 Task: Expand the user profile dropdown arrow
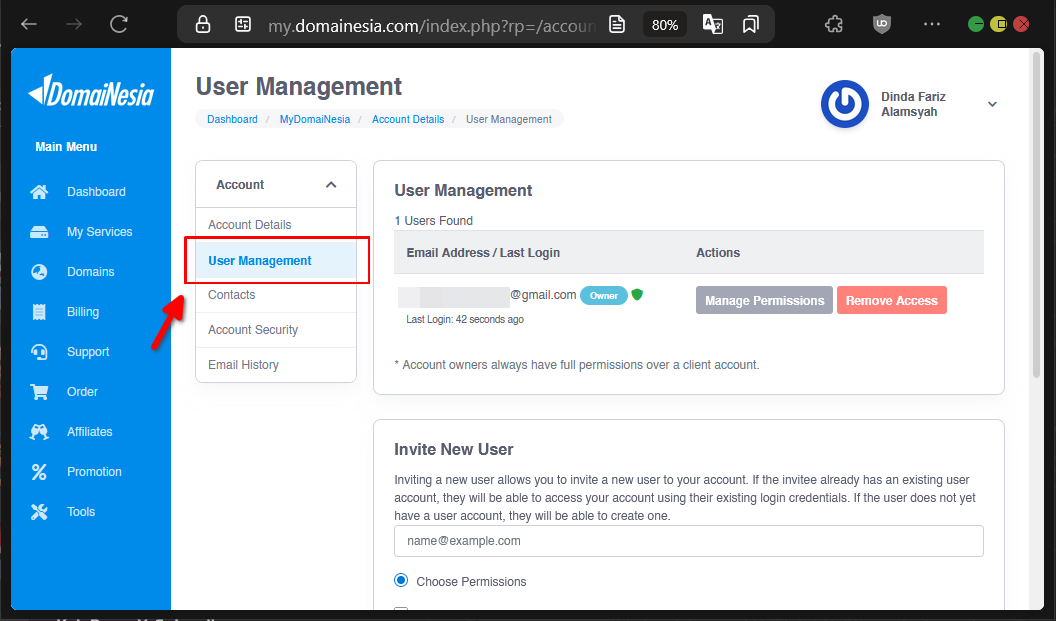[x=992, y=104]
